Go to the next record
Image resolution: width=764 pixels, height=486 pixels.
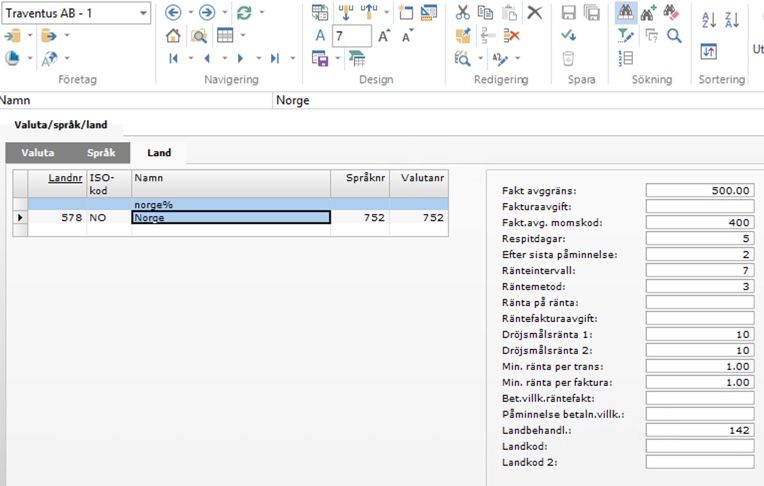pyautogui.click(x=240, y=58)
